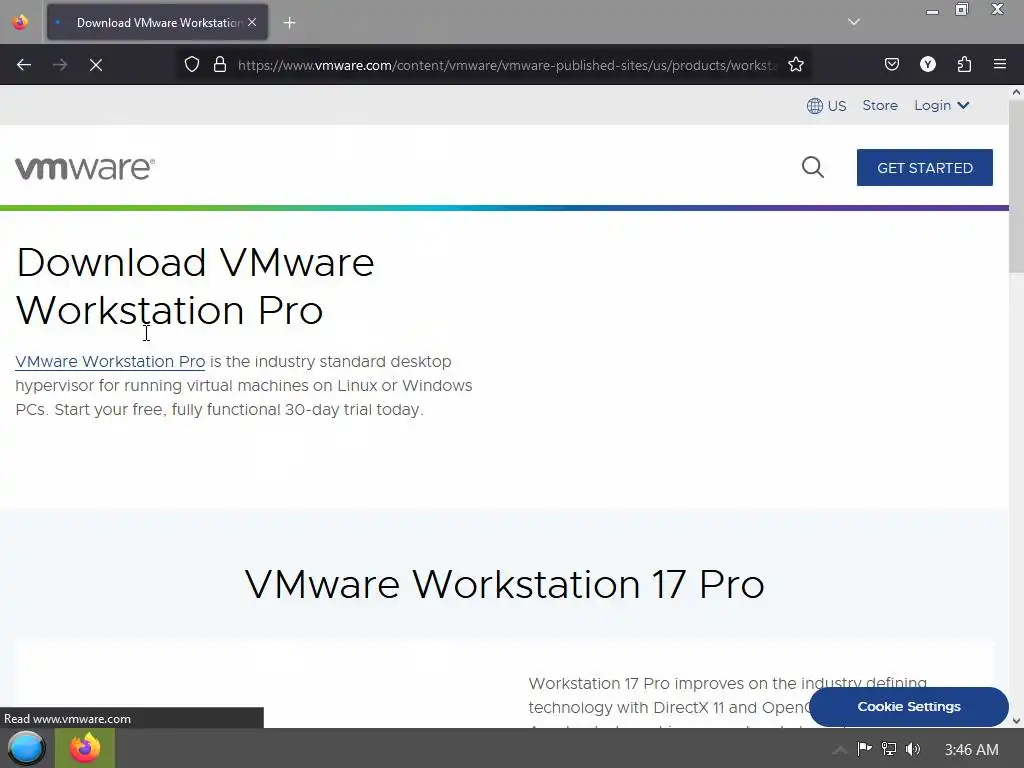This screenshot has height=768, width=1024.
Task: Click the address bar URL
Action: [x=507, y=65]
